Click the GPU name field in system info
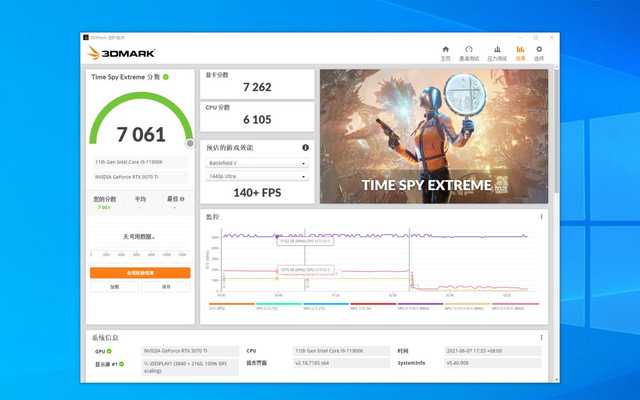 pyautogui.click(x=190, y=351)
